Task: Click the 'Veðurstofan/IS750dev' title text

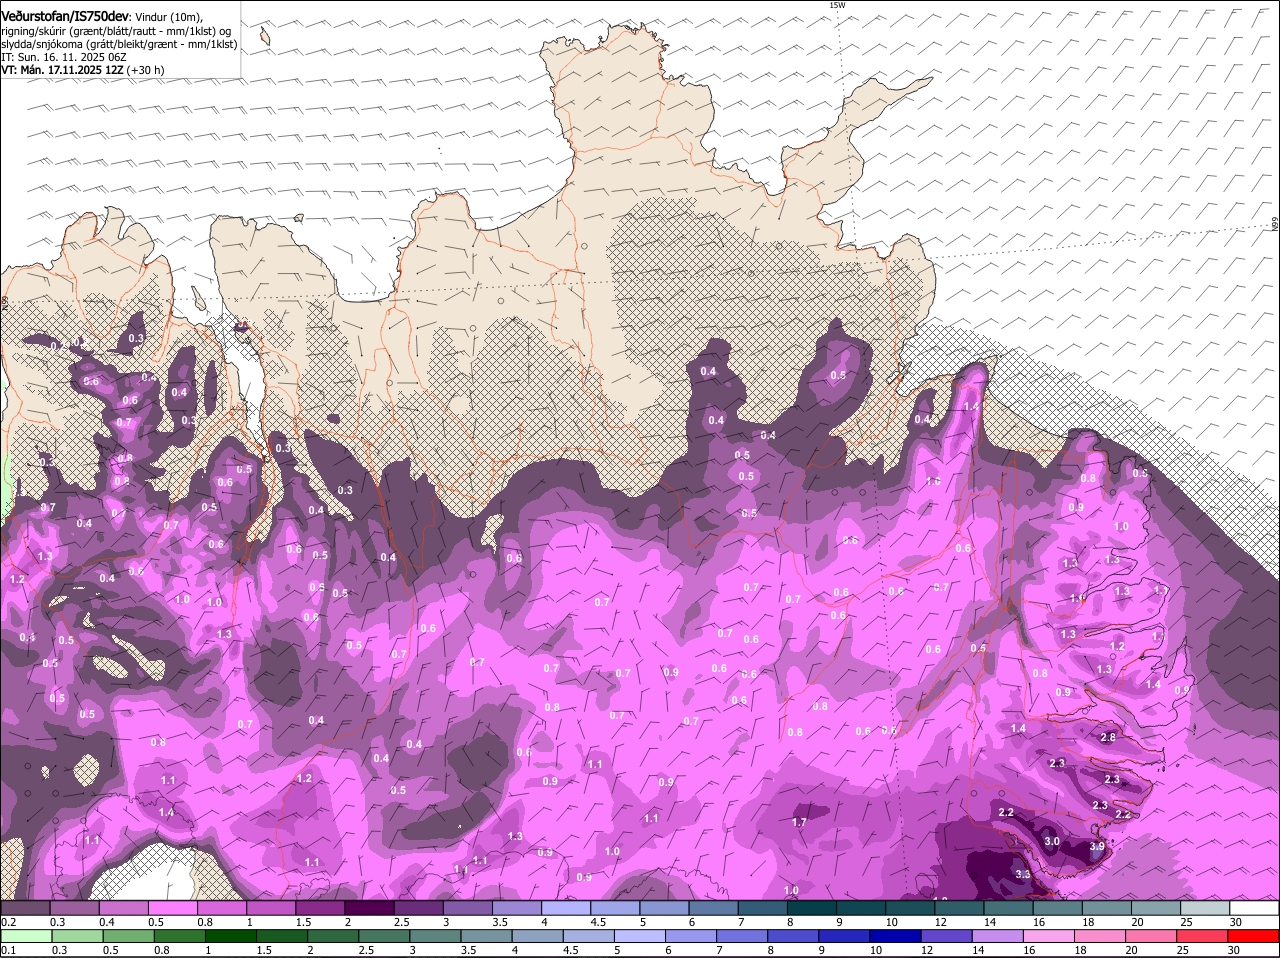Action: pos(65,16)
